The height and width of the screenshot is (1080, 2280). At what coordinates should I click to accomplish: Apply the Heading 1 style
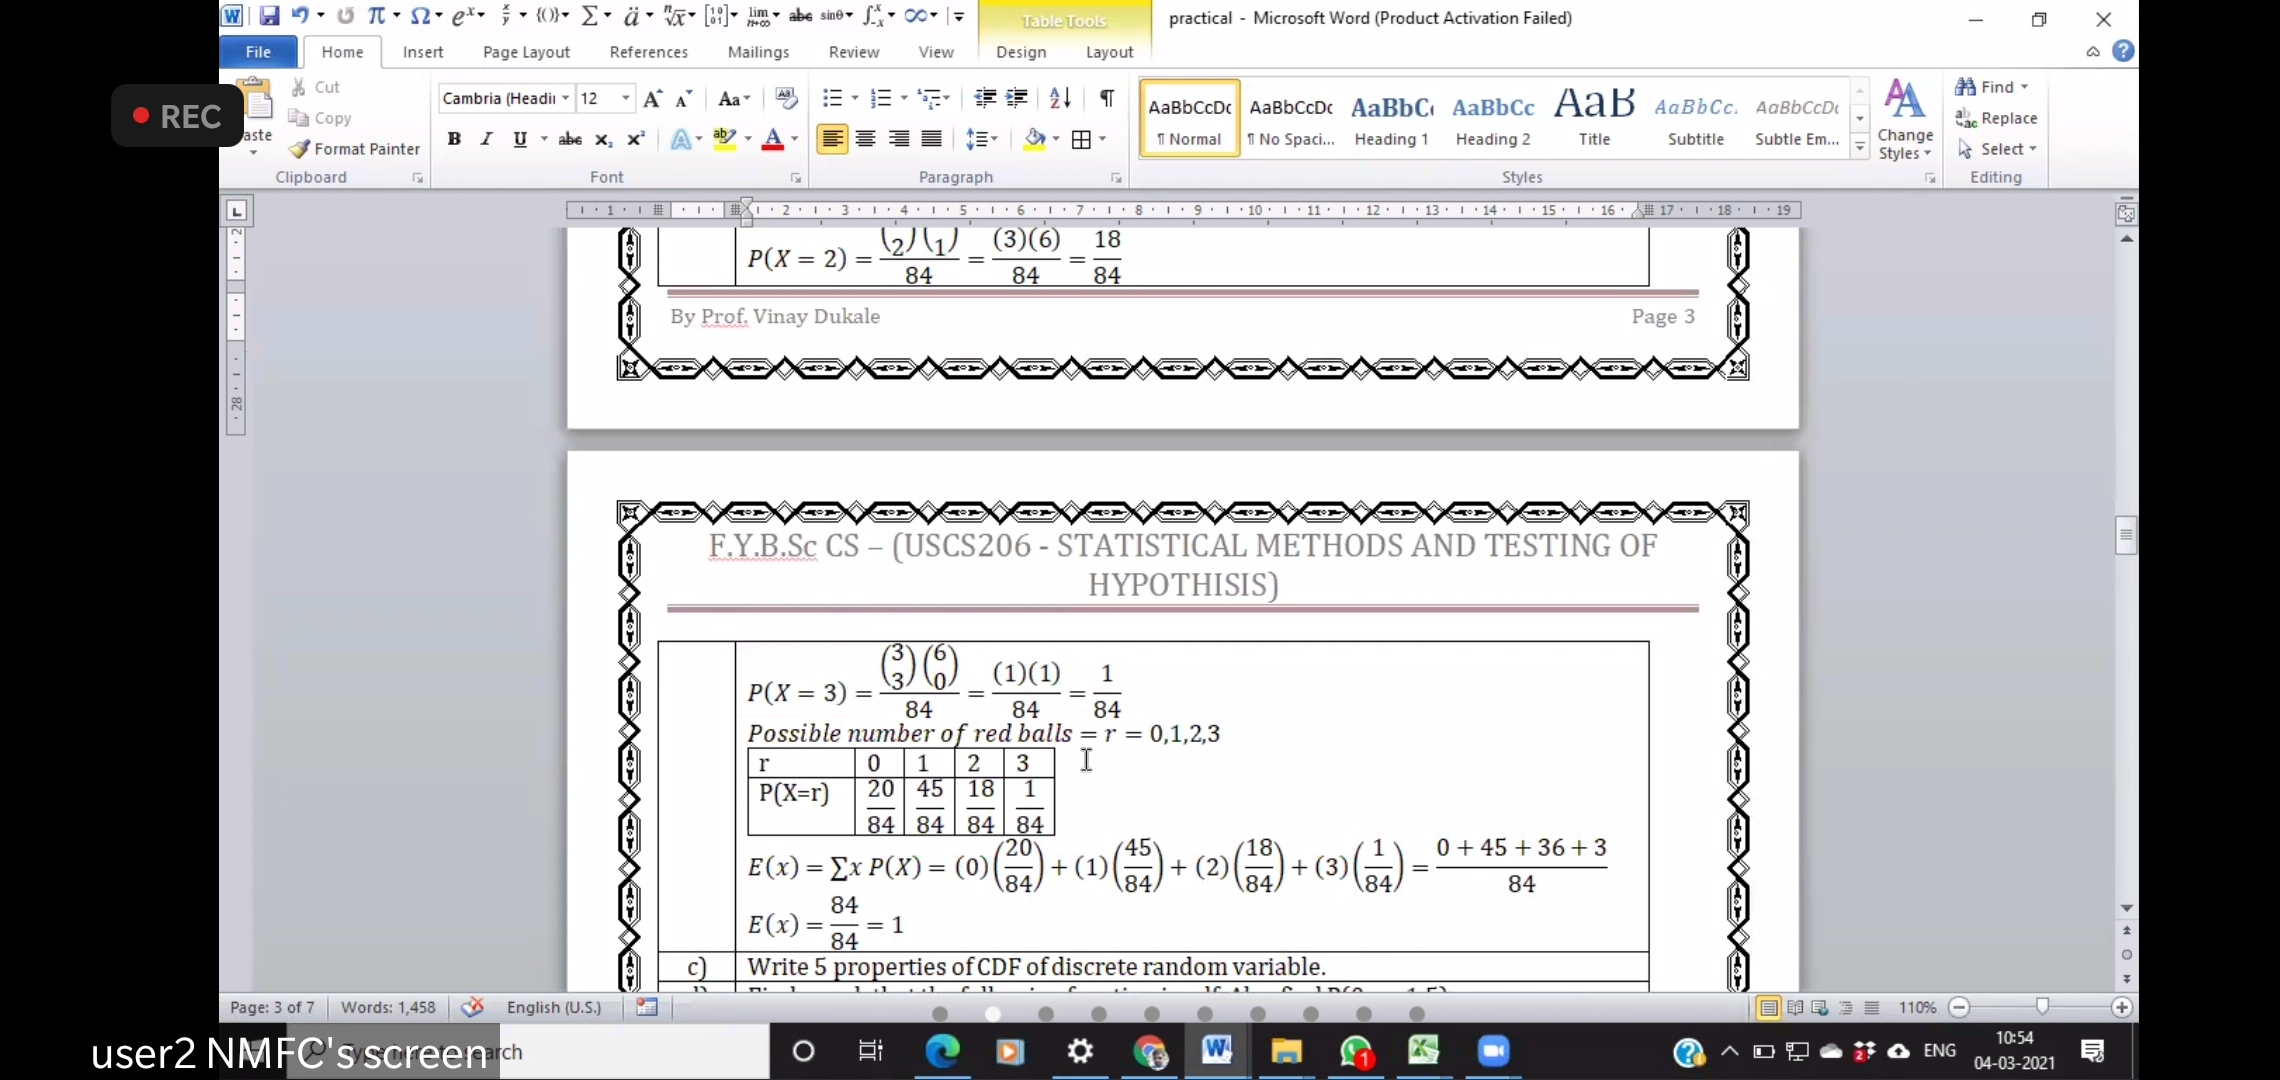[x=1391, y=119]
